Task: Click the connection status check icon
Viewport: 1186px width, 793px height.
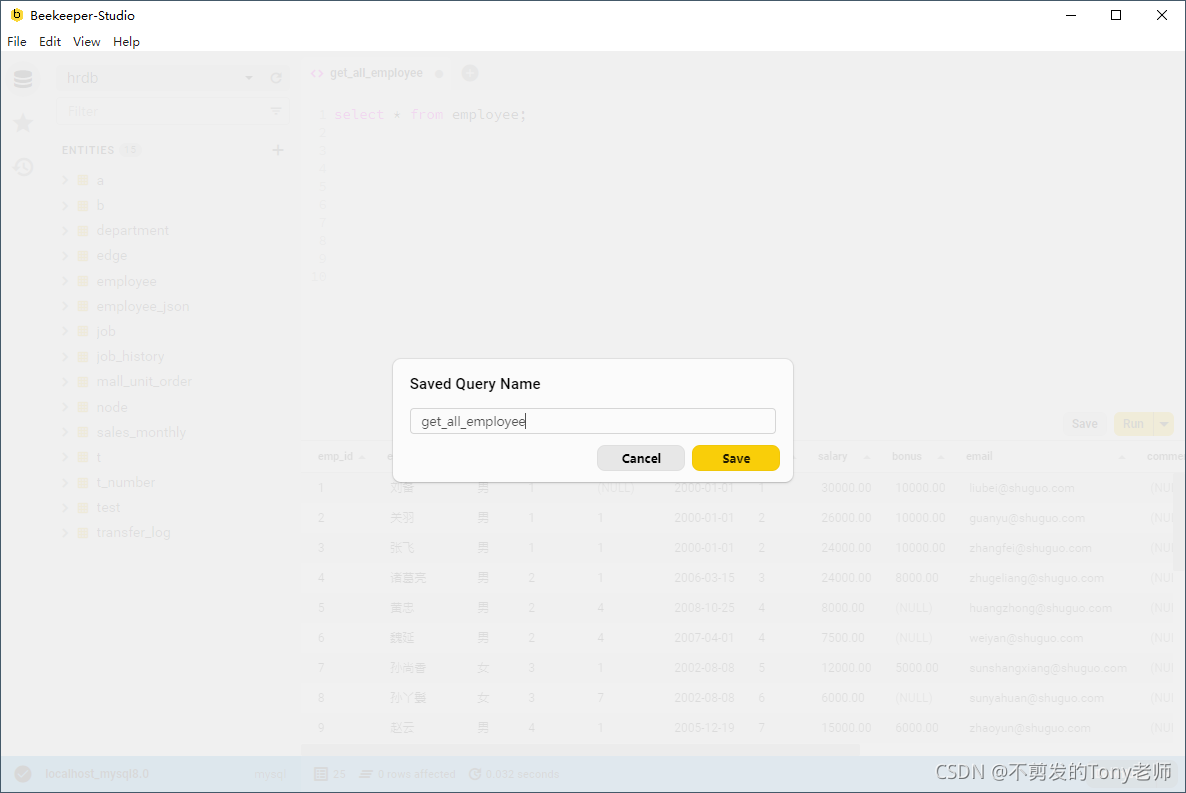Action: coord(23,774)
